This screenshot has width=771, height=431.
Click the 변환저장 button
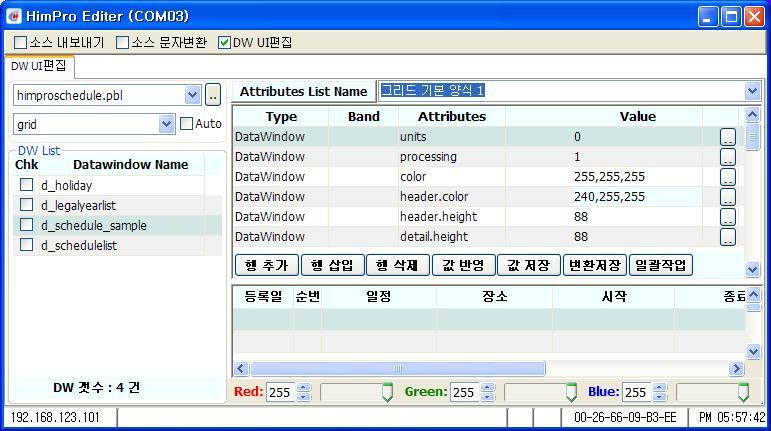pos(594,265)
